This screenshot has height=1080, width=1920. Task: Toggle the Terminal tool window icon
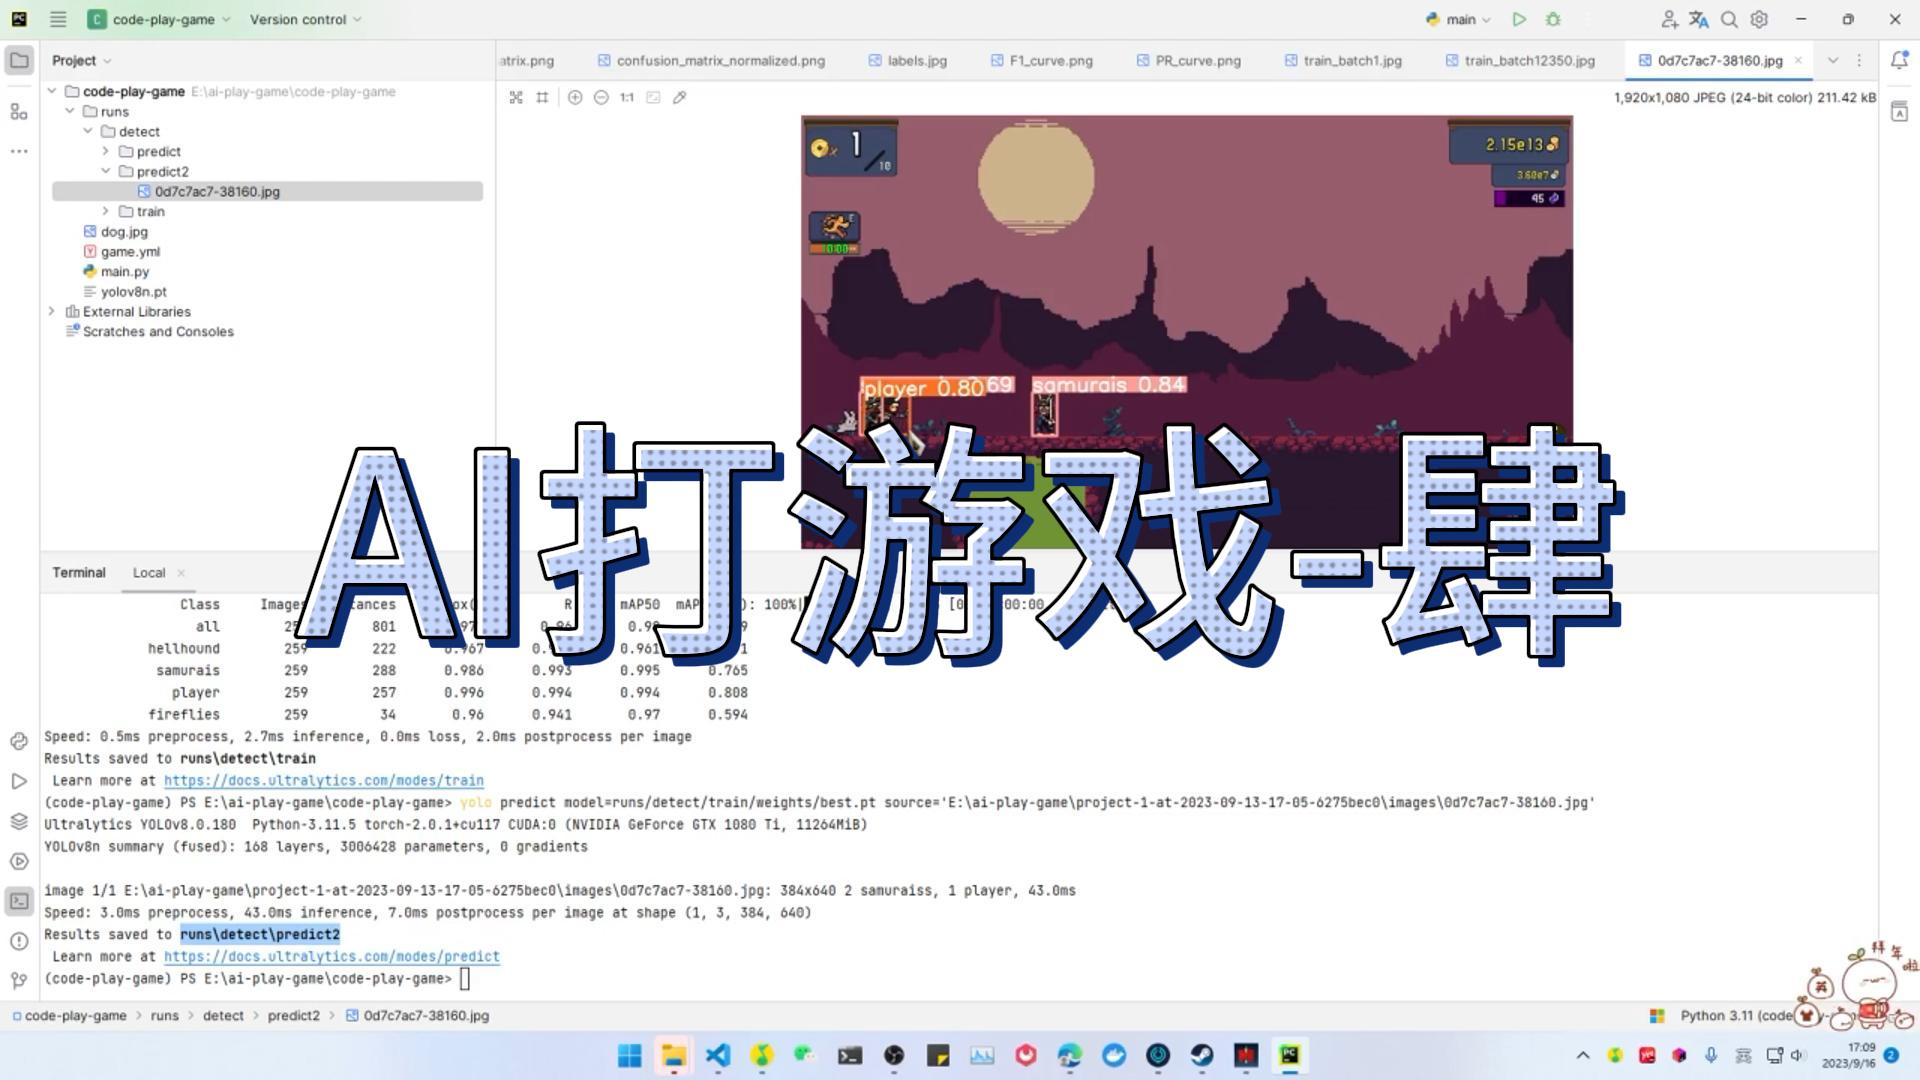tap(19, 901)
